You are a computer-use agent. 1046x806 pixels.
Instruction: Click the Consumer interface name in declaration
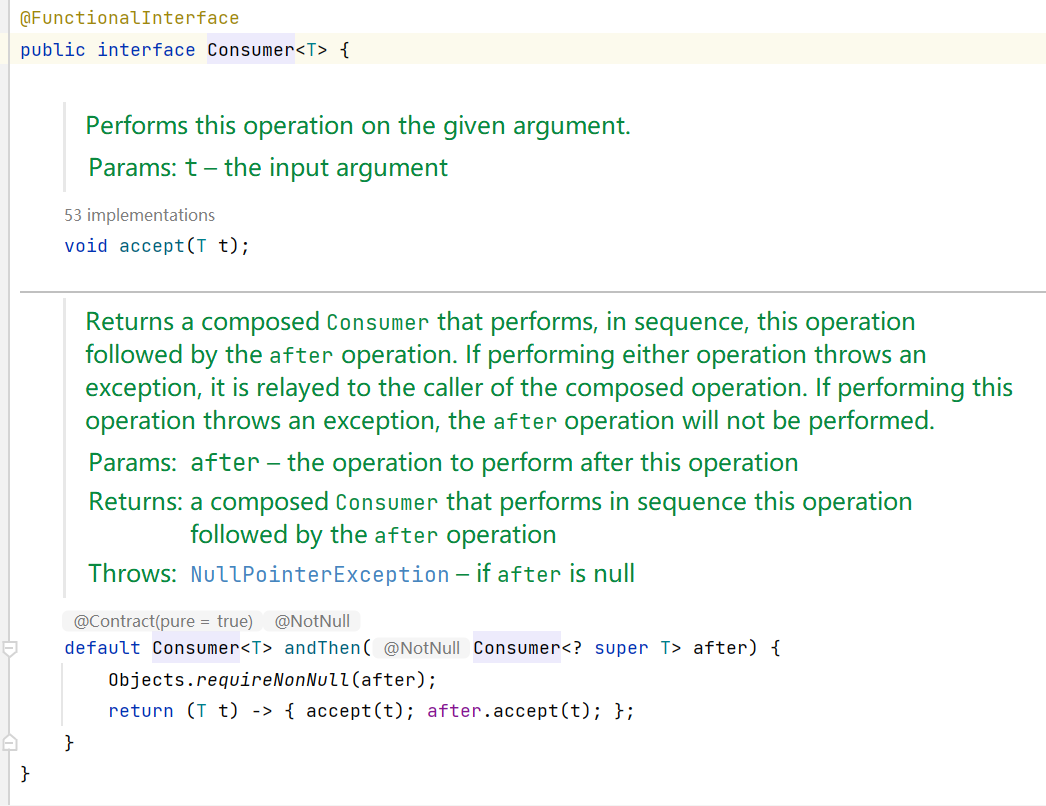click(x=250, y=49)
